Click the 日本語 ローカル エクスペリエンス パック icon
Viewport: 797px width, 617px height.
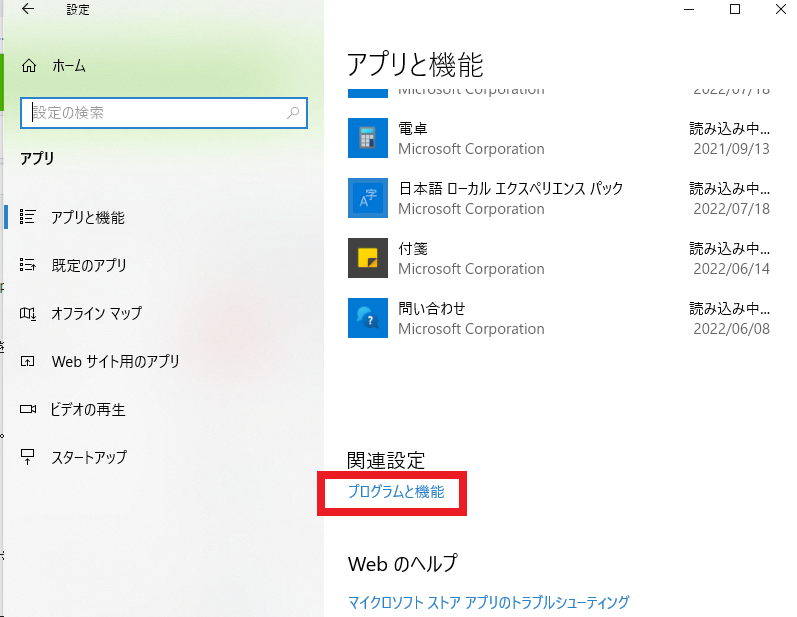tap(367, 198)
